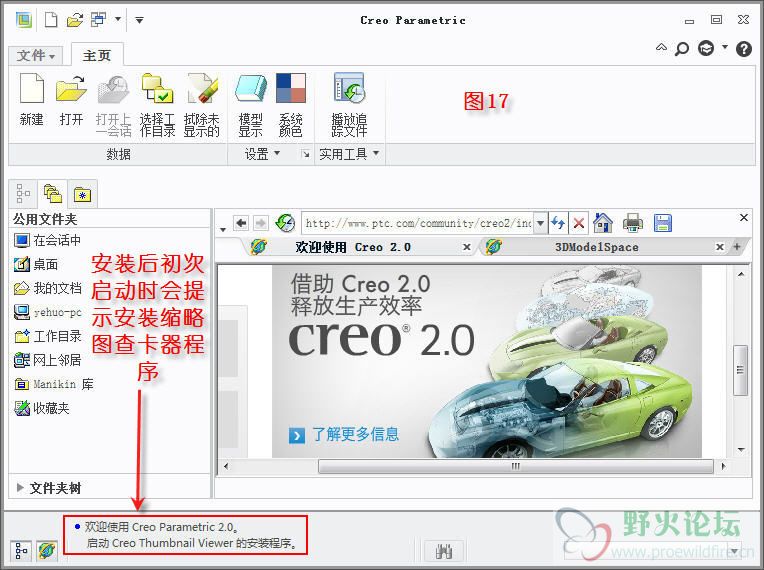
Task: Open the learning connector graduation cap icon
Action: (706, 48)
